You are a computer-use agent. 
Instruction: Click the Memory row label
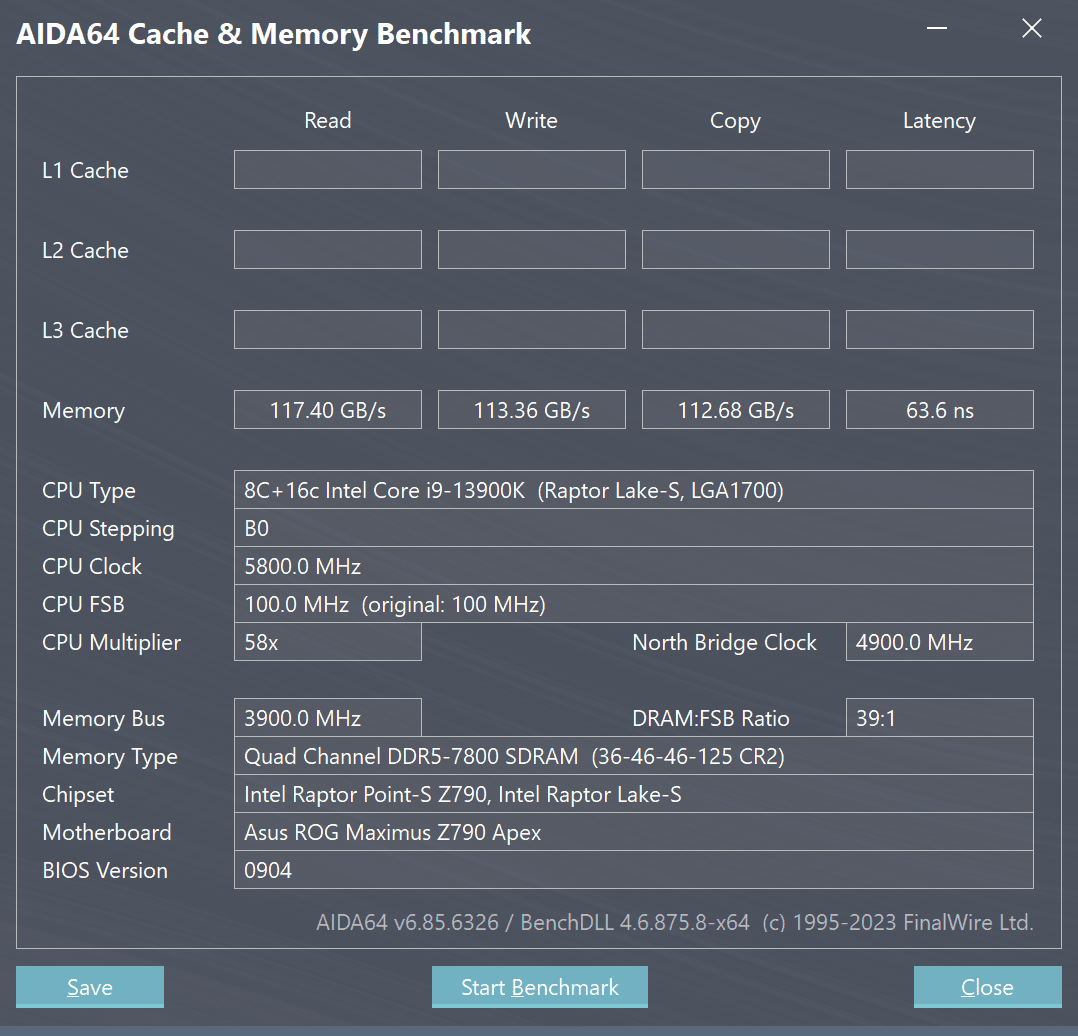pos(83,410)
